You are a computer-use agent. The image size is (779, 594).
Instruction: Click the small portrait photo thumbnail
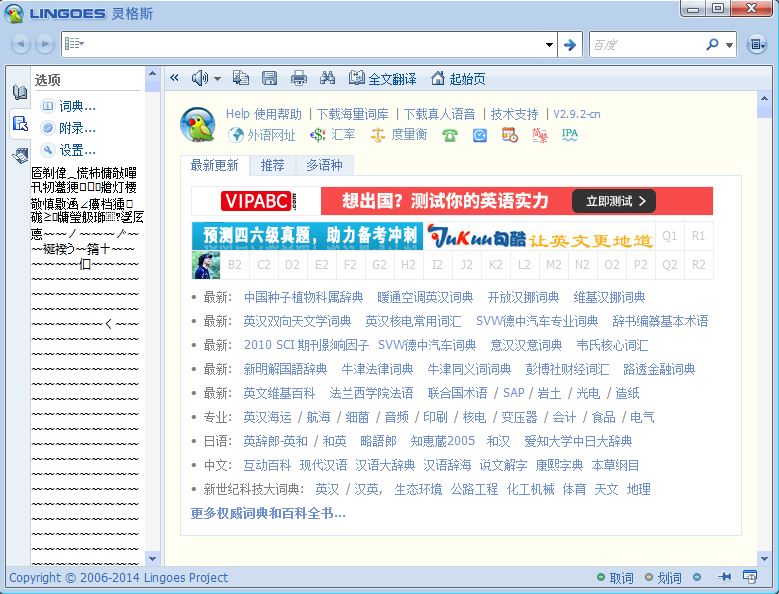206,265
